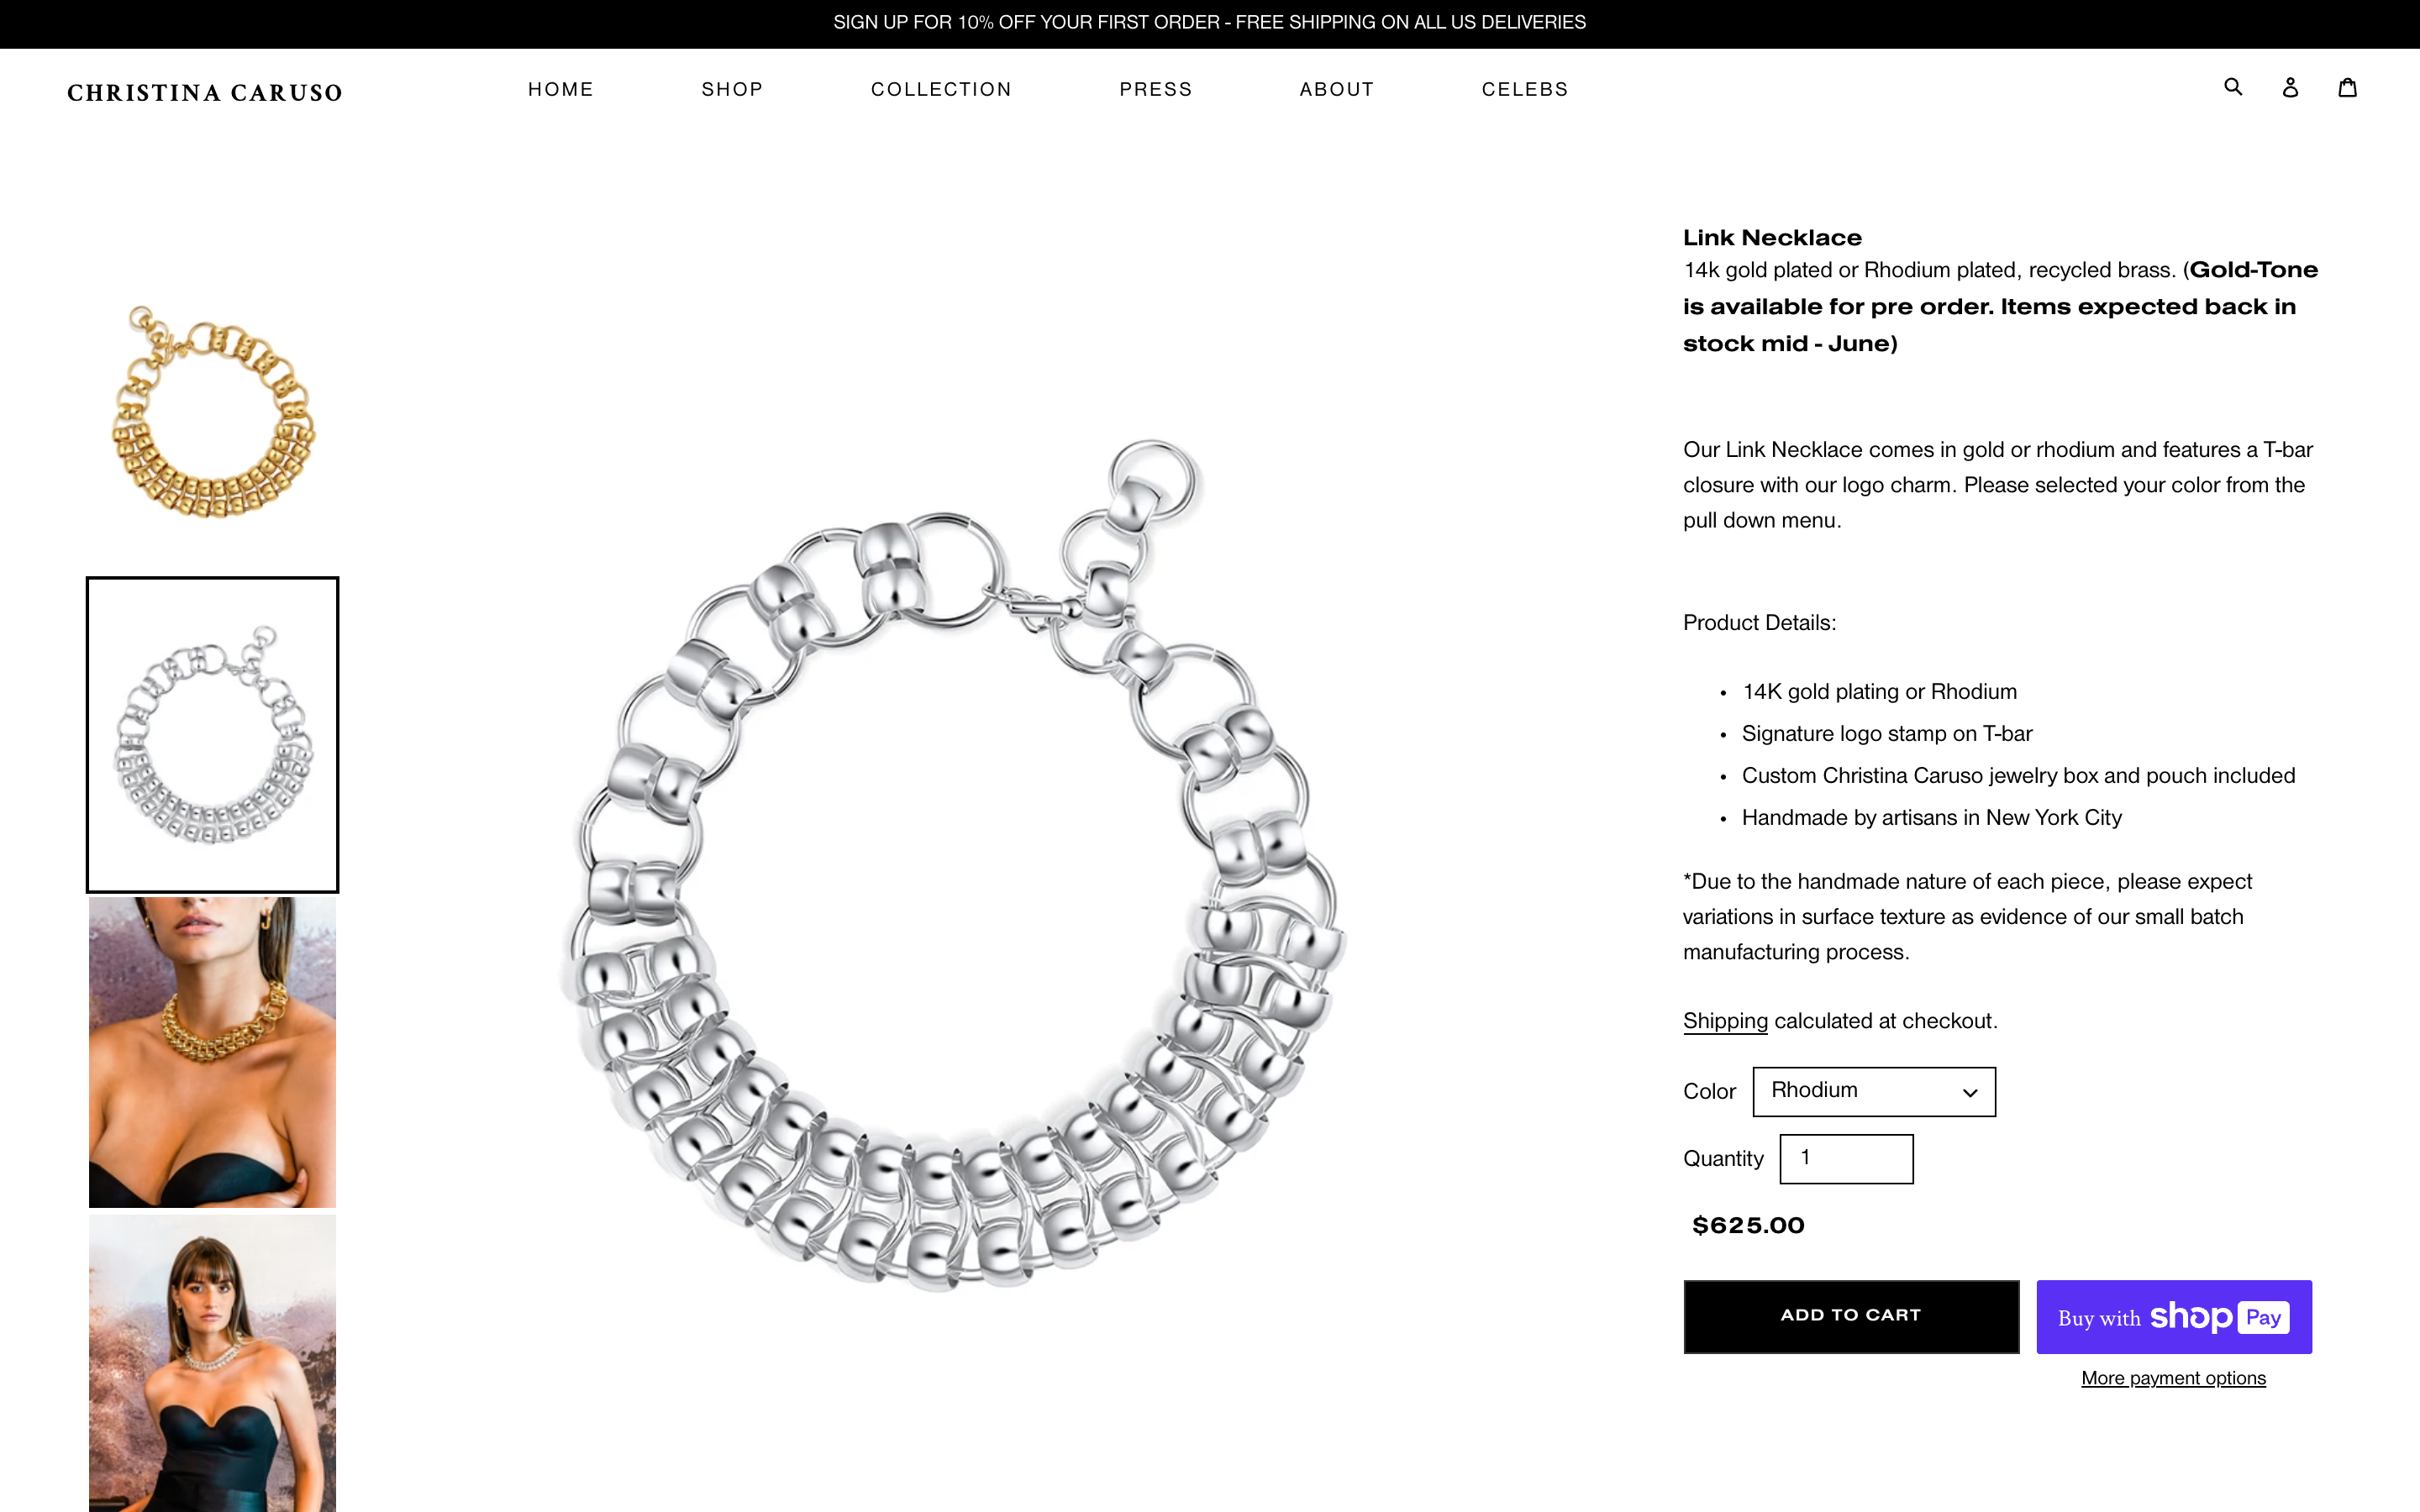
Task: Select the gold necklace thumbnail
Action: click(212, 413)
